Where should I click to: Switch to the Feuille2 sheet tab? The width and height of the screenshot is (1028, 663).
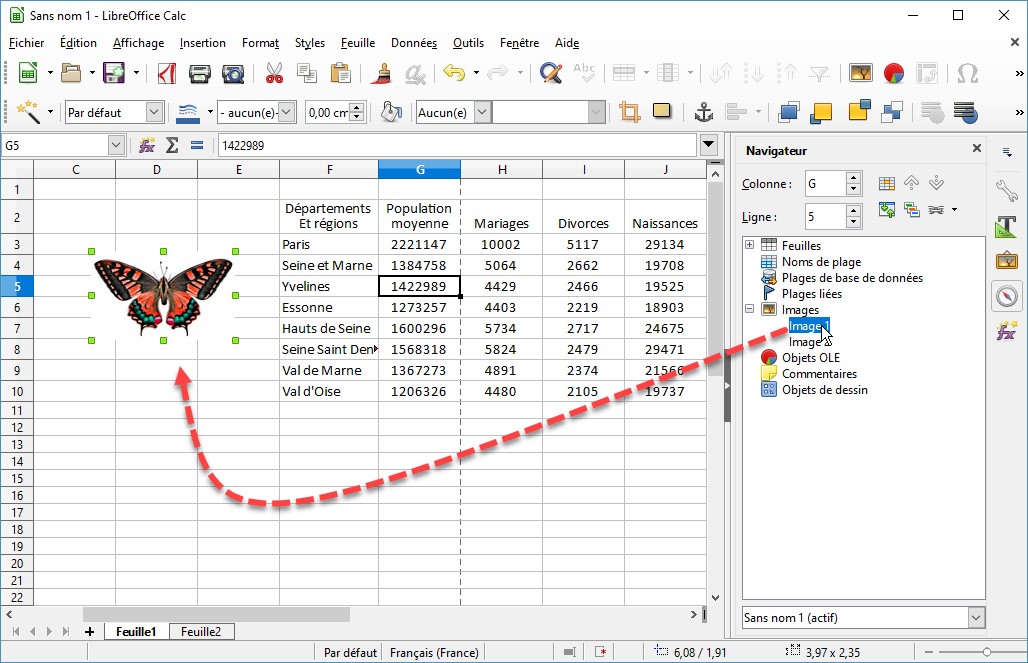pyautogui.click(x=201, y=631)
